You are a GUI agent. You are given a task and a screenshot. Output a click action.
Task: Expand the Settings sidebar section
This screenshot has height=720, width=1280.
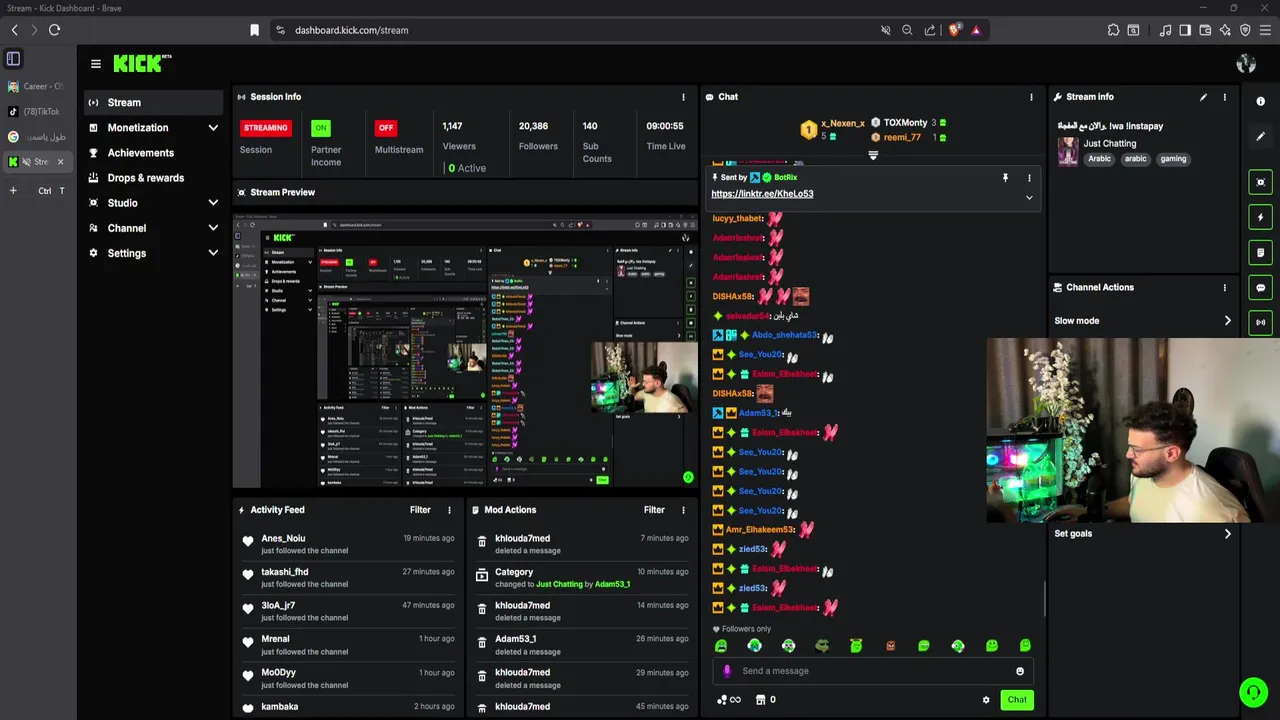coord(213,253)
